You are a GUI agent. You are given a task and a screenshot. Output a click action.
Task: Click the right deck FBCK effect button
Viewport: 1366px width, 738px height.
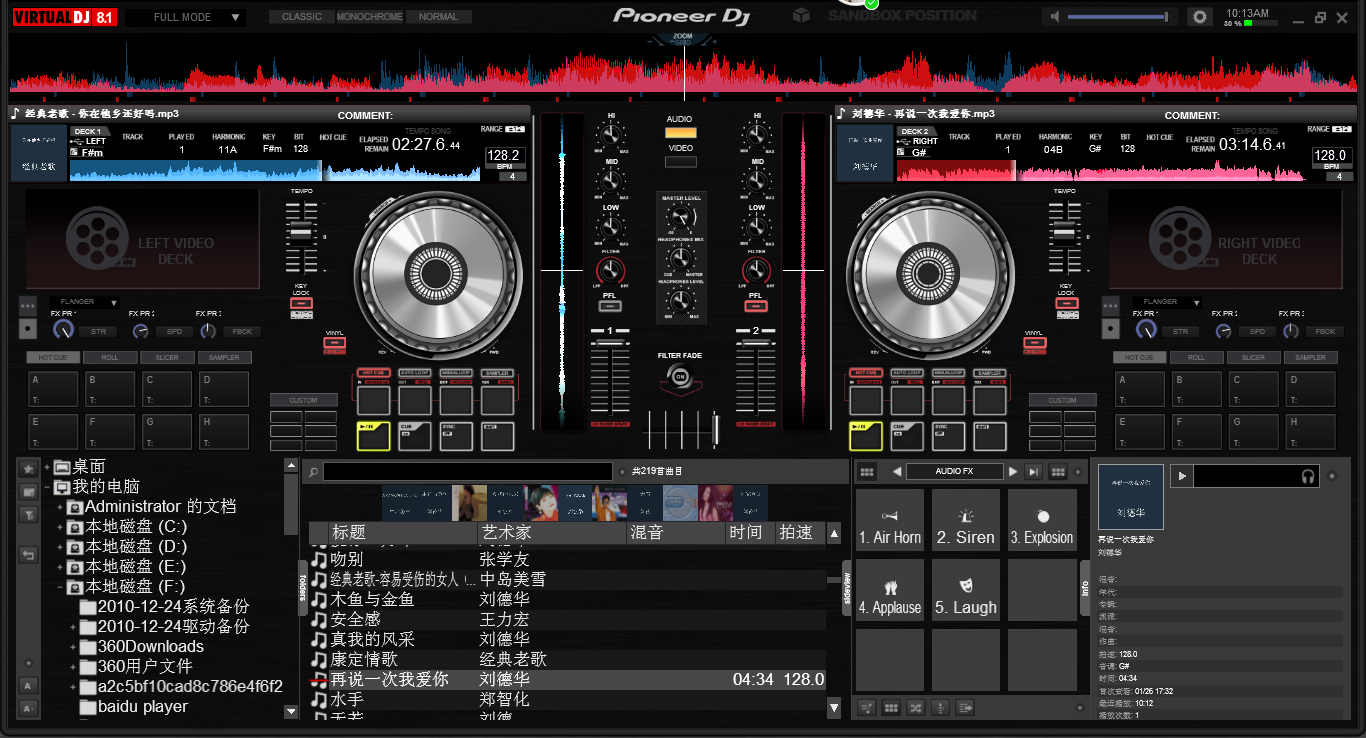[x=1325, y=331]
